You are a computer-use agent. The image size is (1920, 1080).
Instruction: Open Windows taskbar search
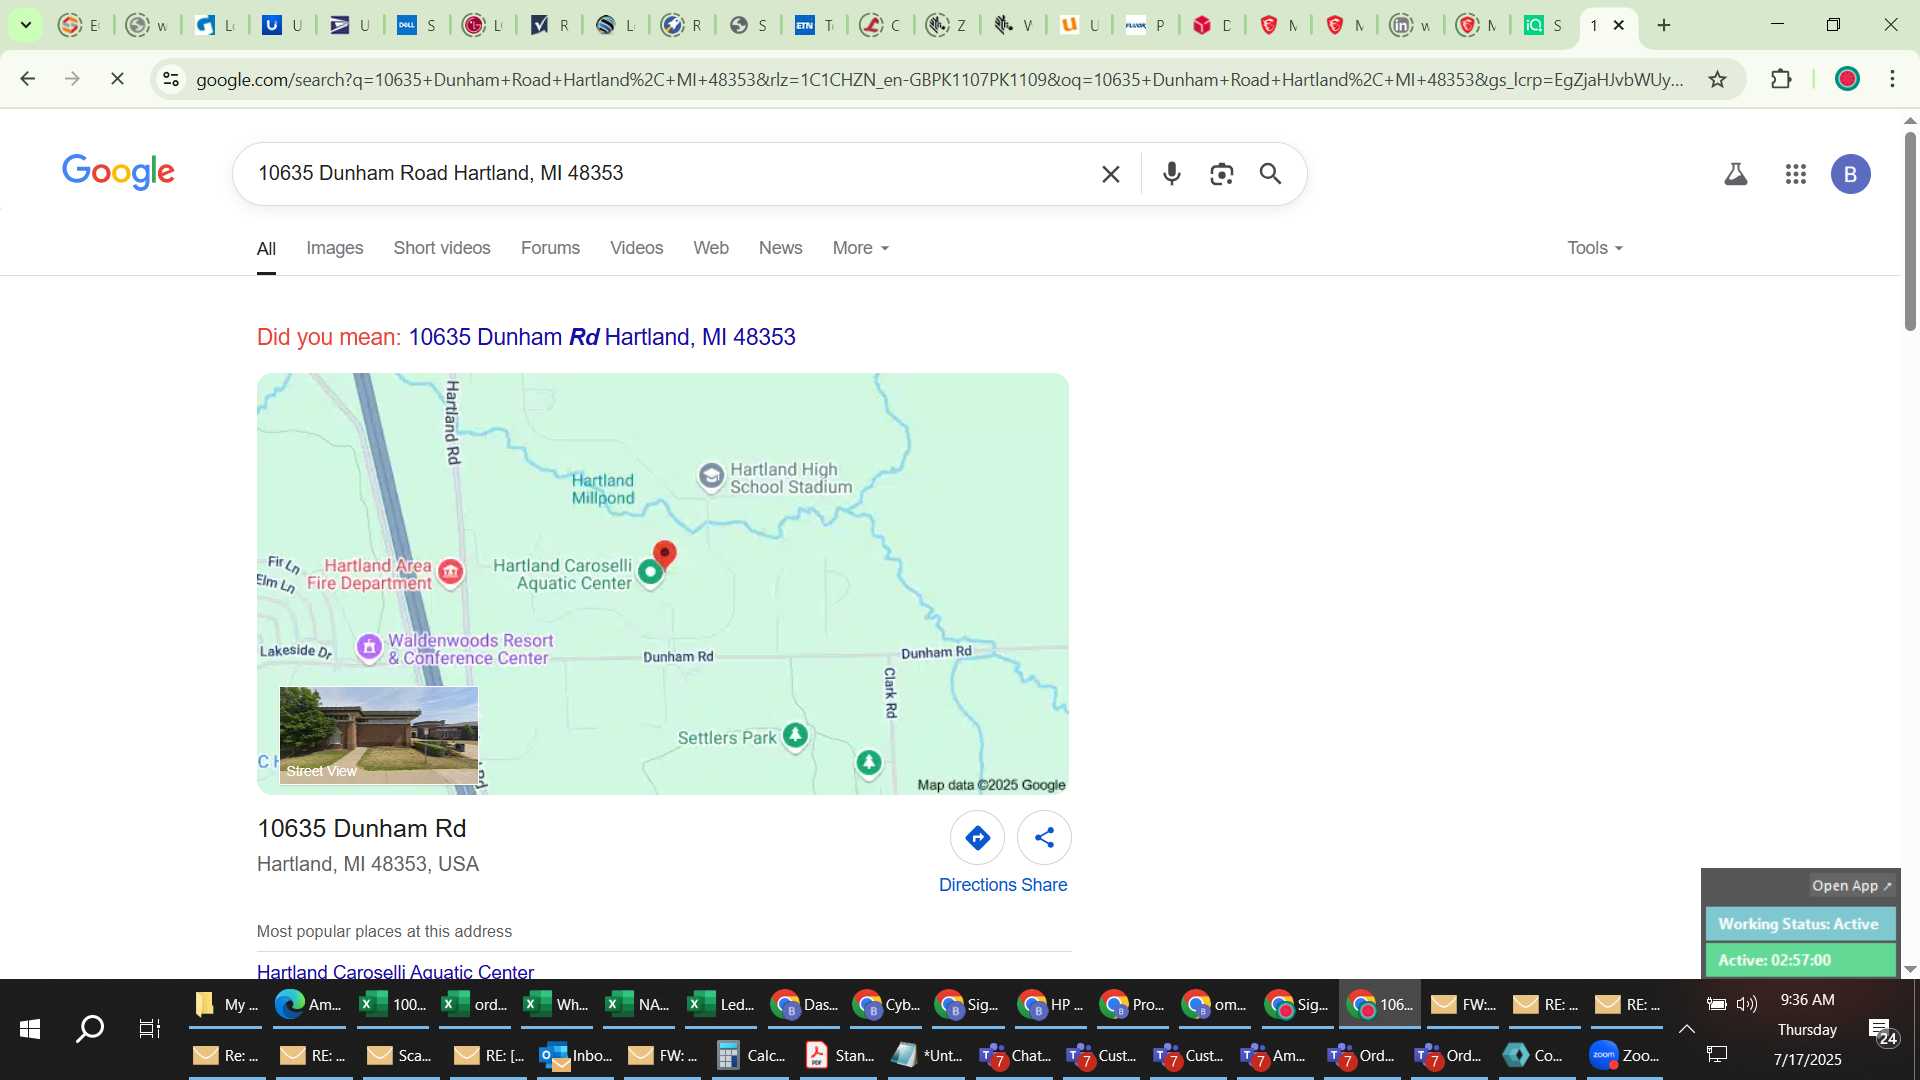click(90, 1029)
